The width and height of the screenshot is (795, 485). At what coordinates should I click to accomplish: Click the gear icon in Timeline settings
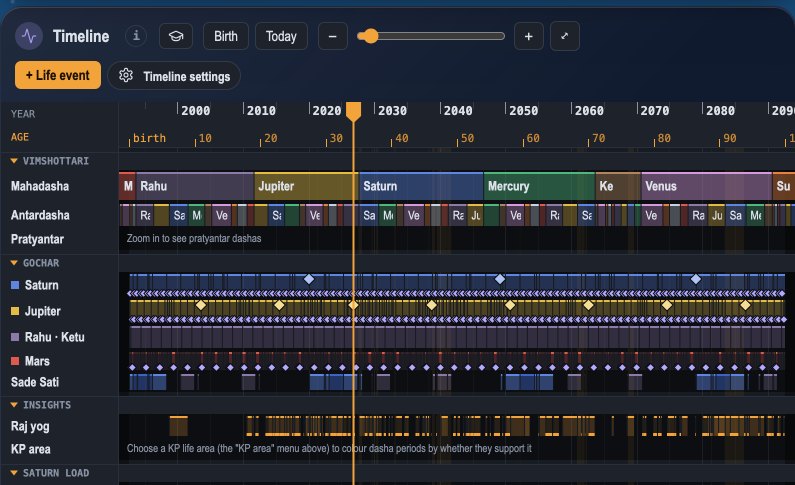126,76
